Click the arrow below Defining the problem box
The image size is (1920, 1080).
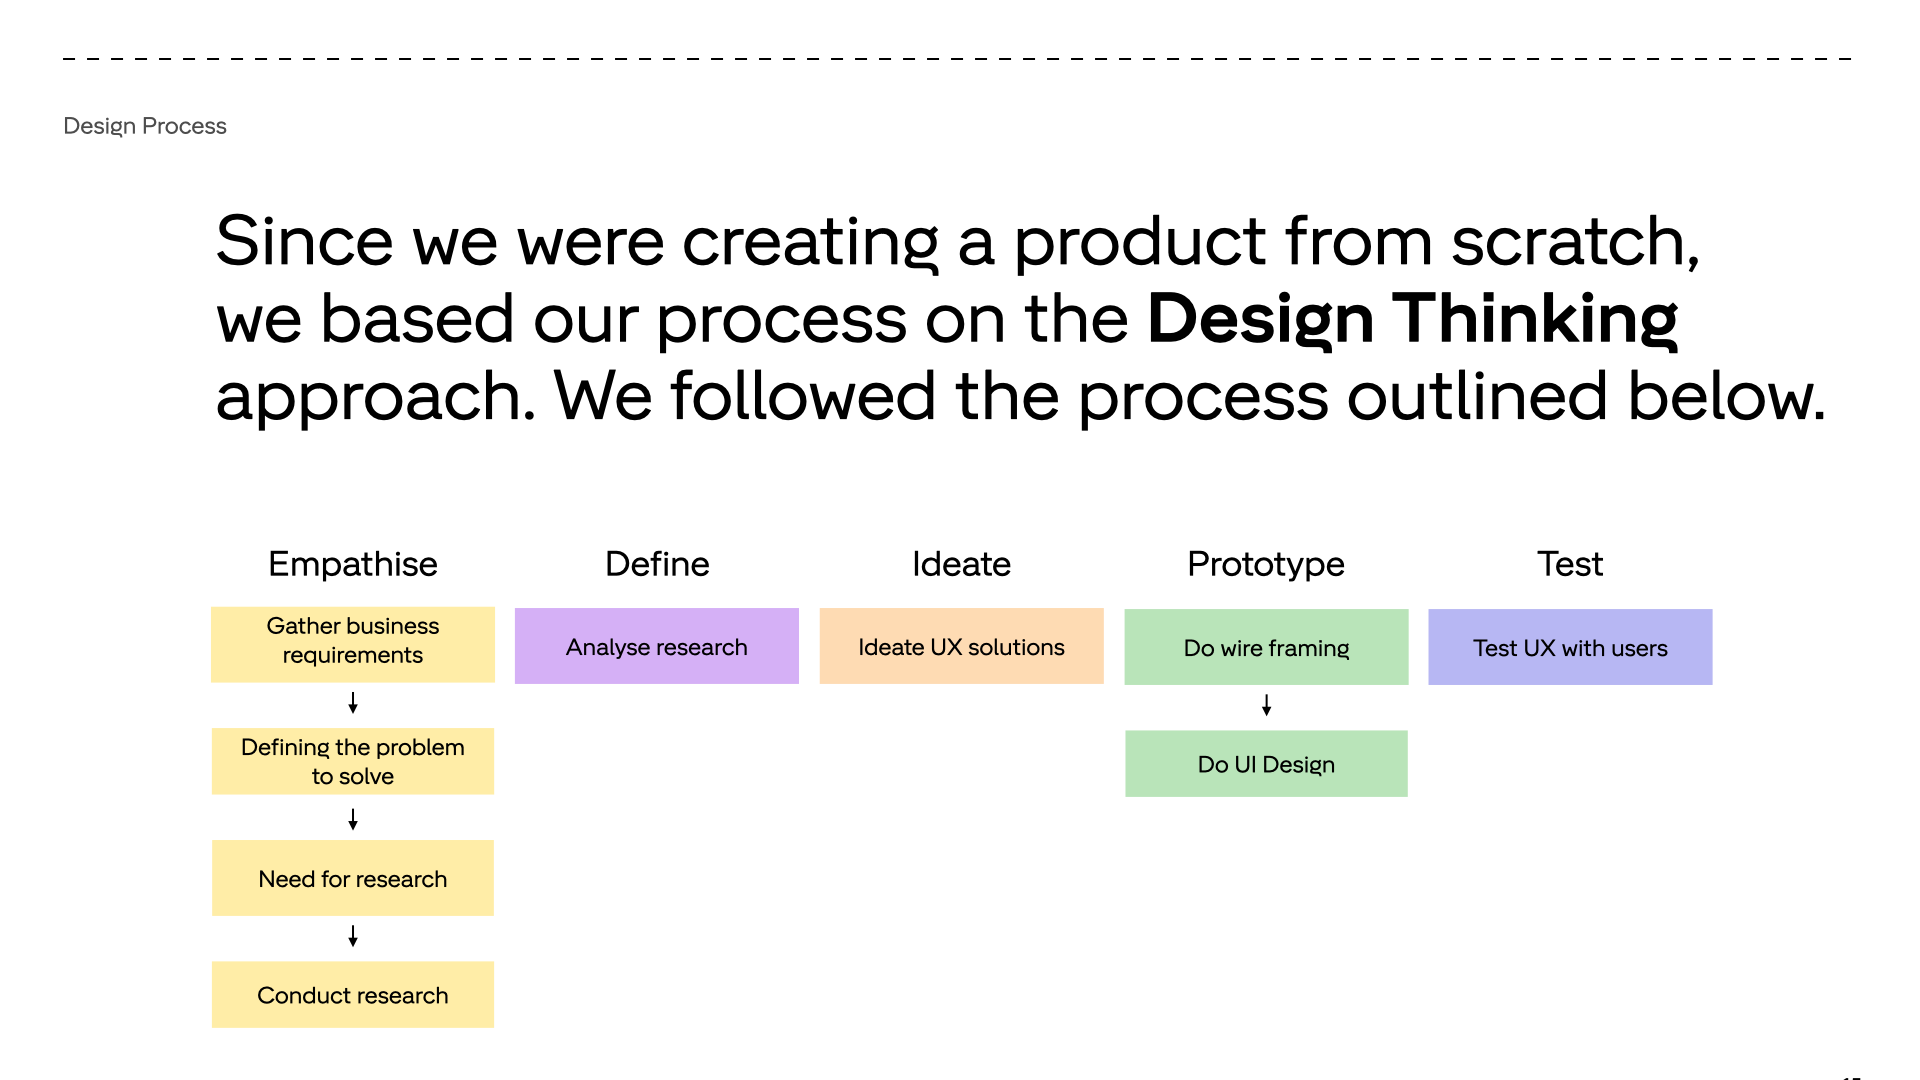coord(353,819)
